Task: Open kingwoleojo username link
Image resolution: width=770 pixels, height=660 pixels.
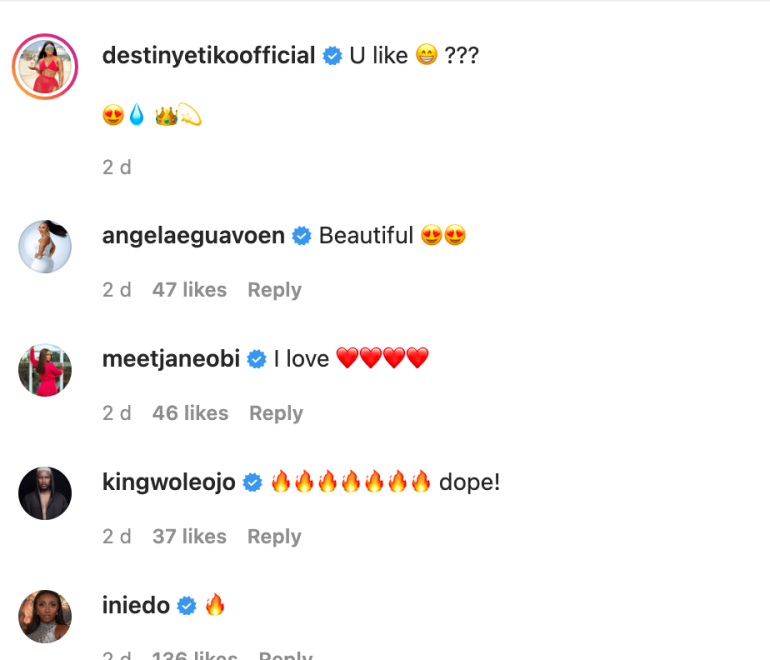Action: (169, 482)
